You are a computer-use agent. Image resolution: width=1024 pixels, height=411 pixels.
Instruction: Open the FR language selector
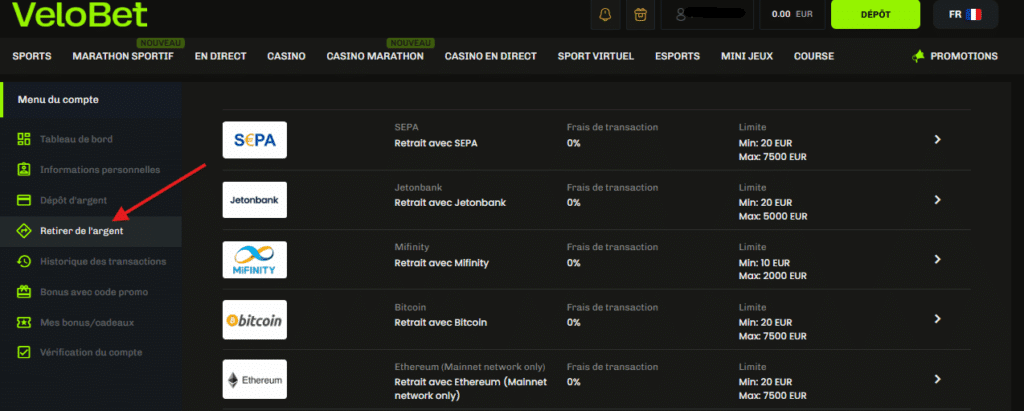[965, 15]
